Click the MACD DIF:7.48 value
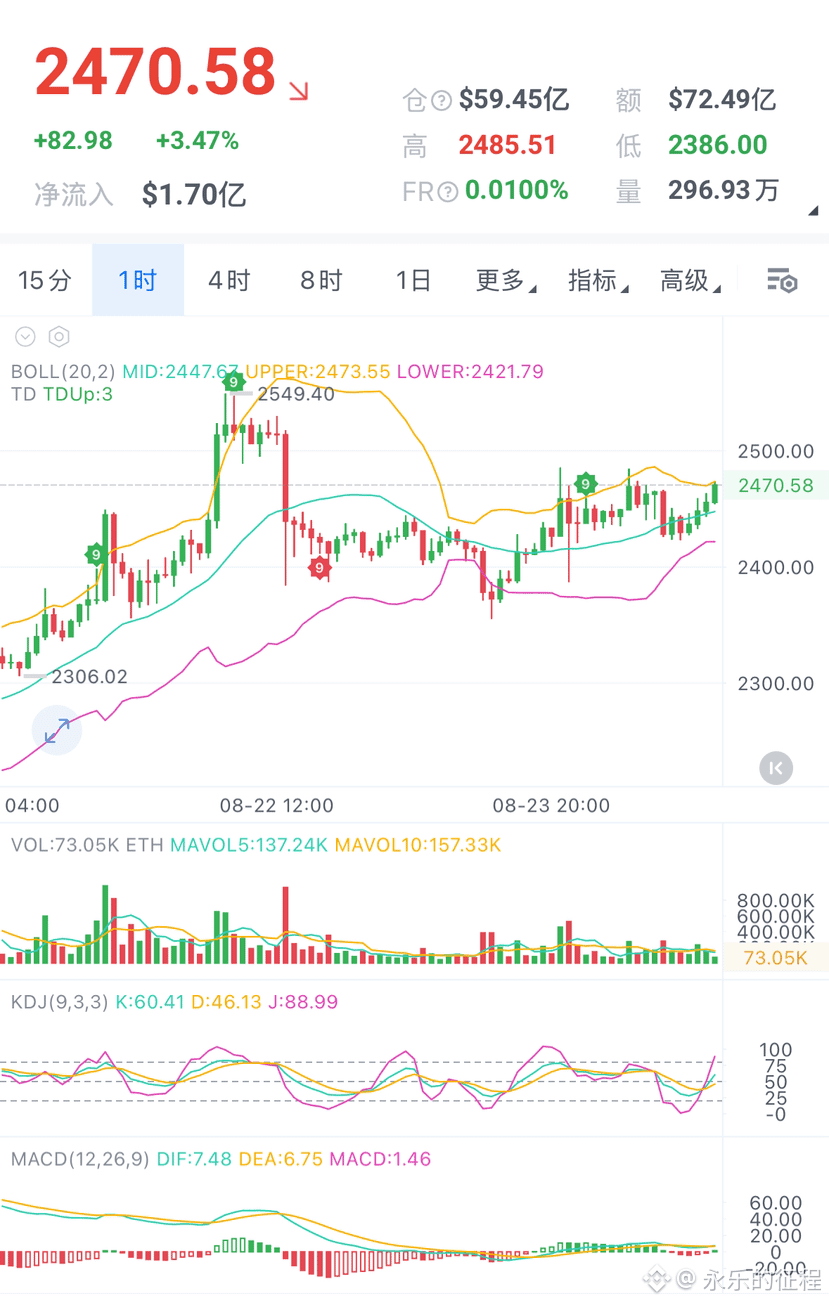This screenshot has height=1305, width=829. [194, 1159]
